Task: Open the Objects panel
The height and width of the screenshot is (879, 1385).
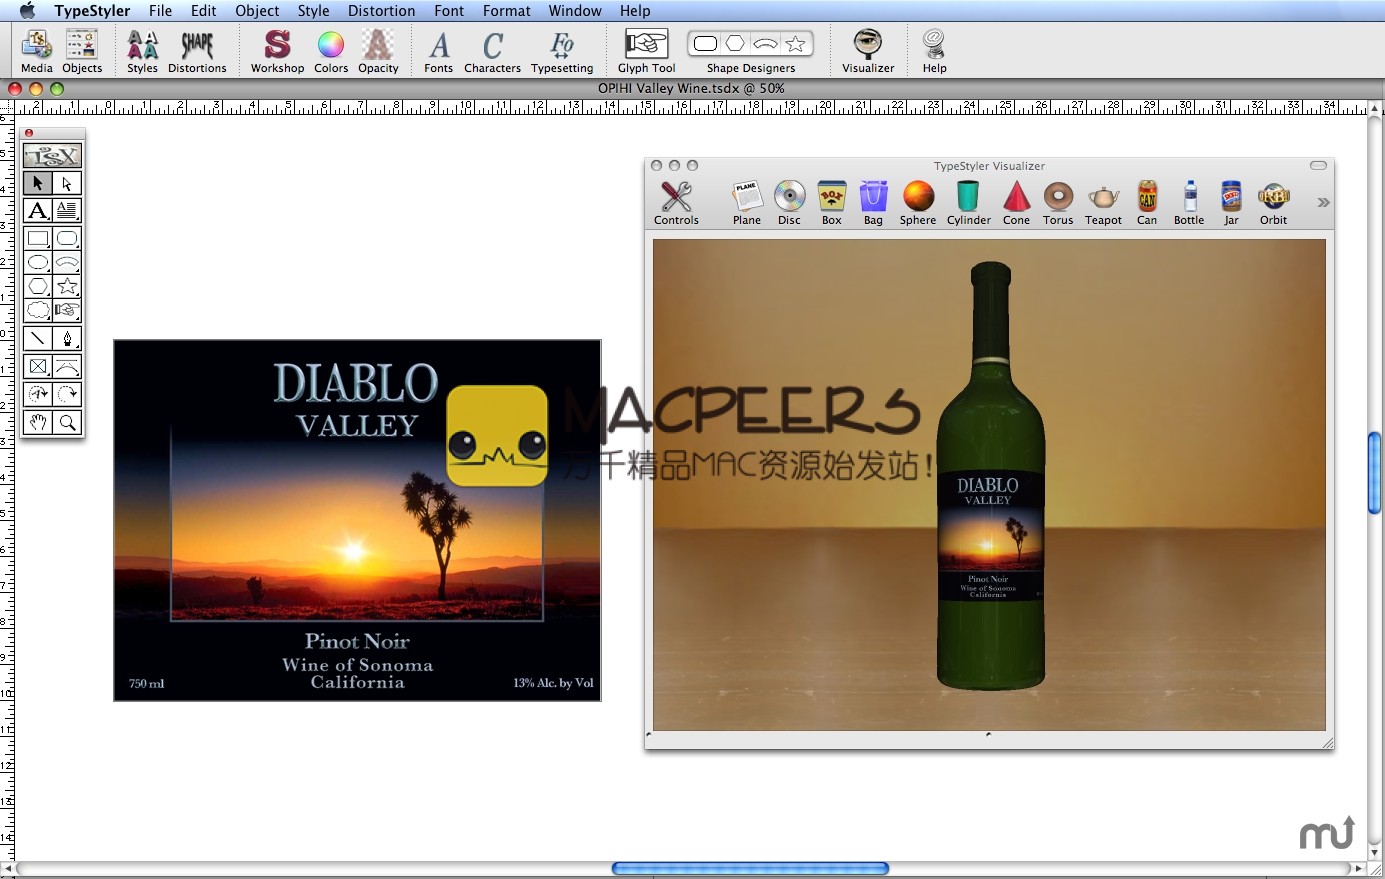Action: [82, 51]
